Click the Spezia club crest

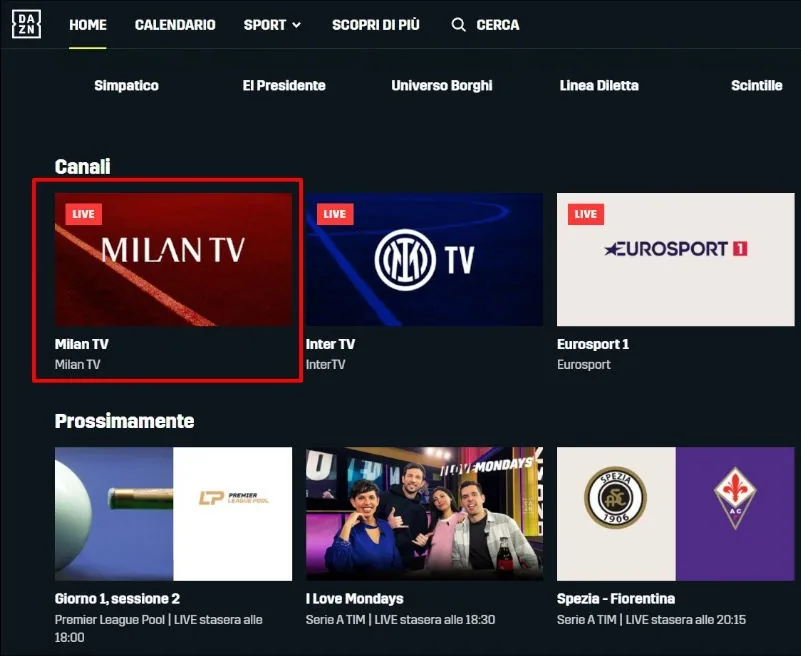pos(616,497)
